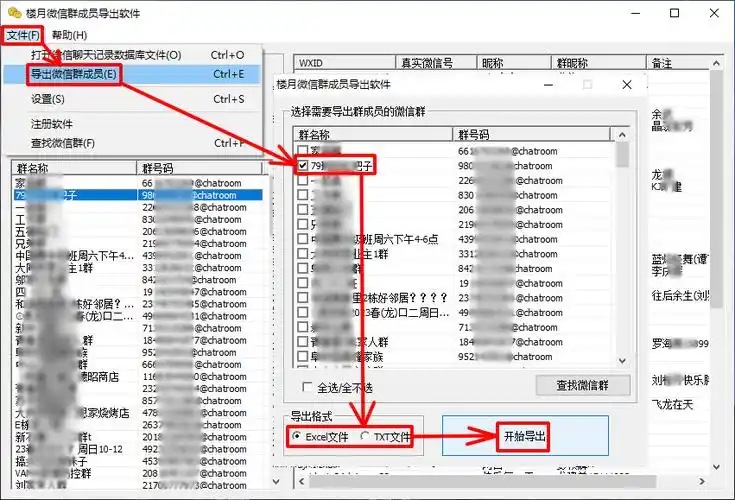The height and width of the screenshot is (500, 735).
Task: Select main list row 周日10-12
Action: point(138,449)
